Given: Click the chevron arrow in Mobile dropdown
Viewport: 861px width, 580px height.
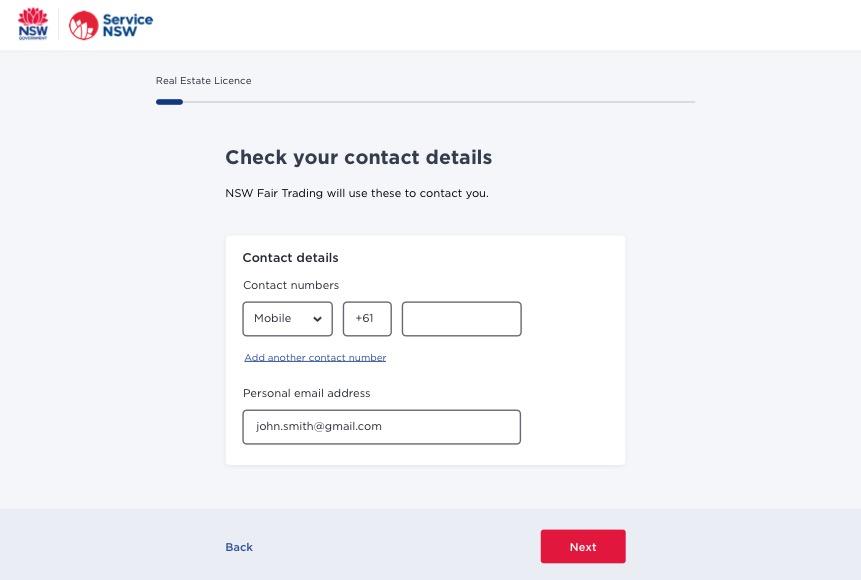Looking at the screenshot, I should click(x=317, y=319).
